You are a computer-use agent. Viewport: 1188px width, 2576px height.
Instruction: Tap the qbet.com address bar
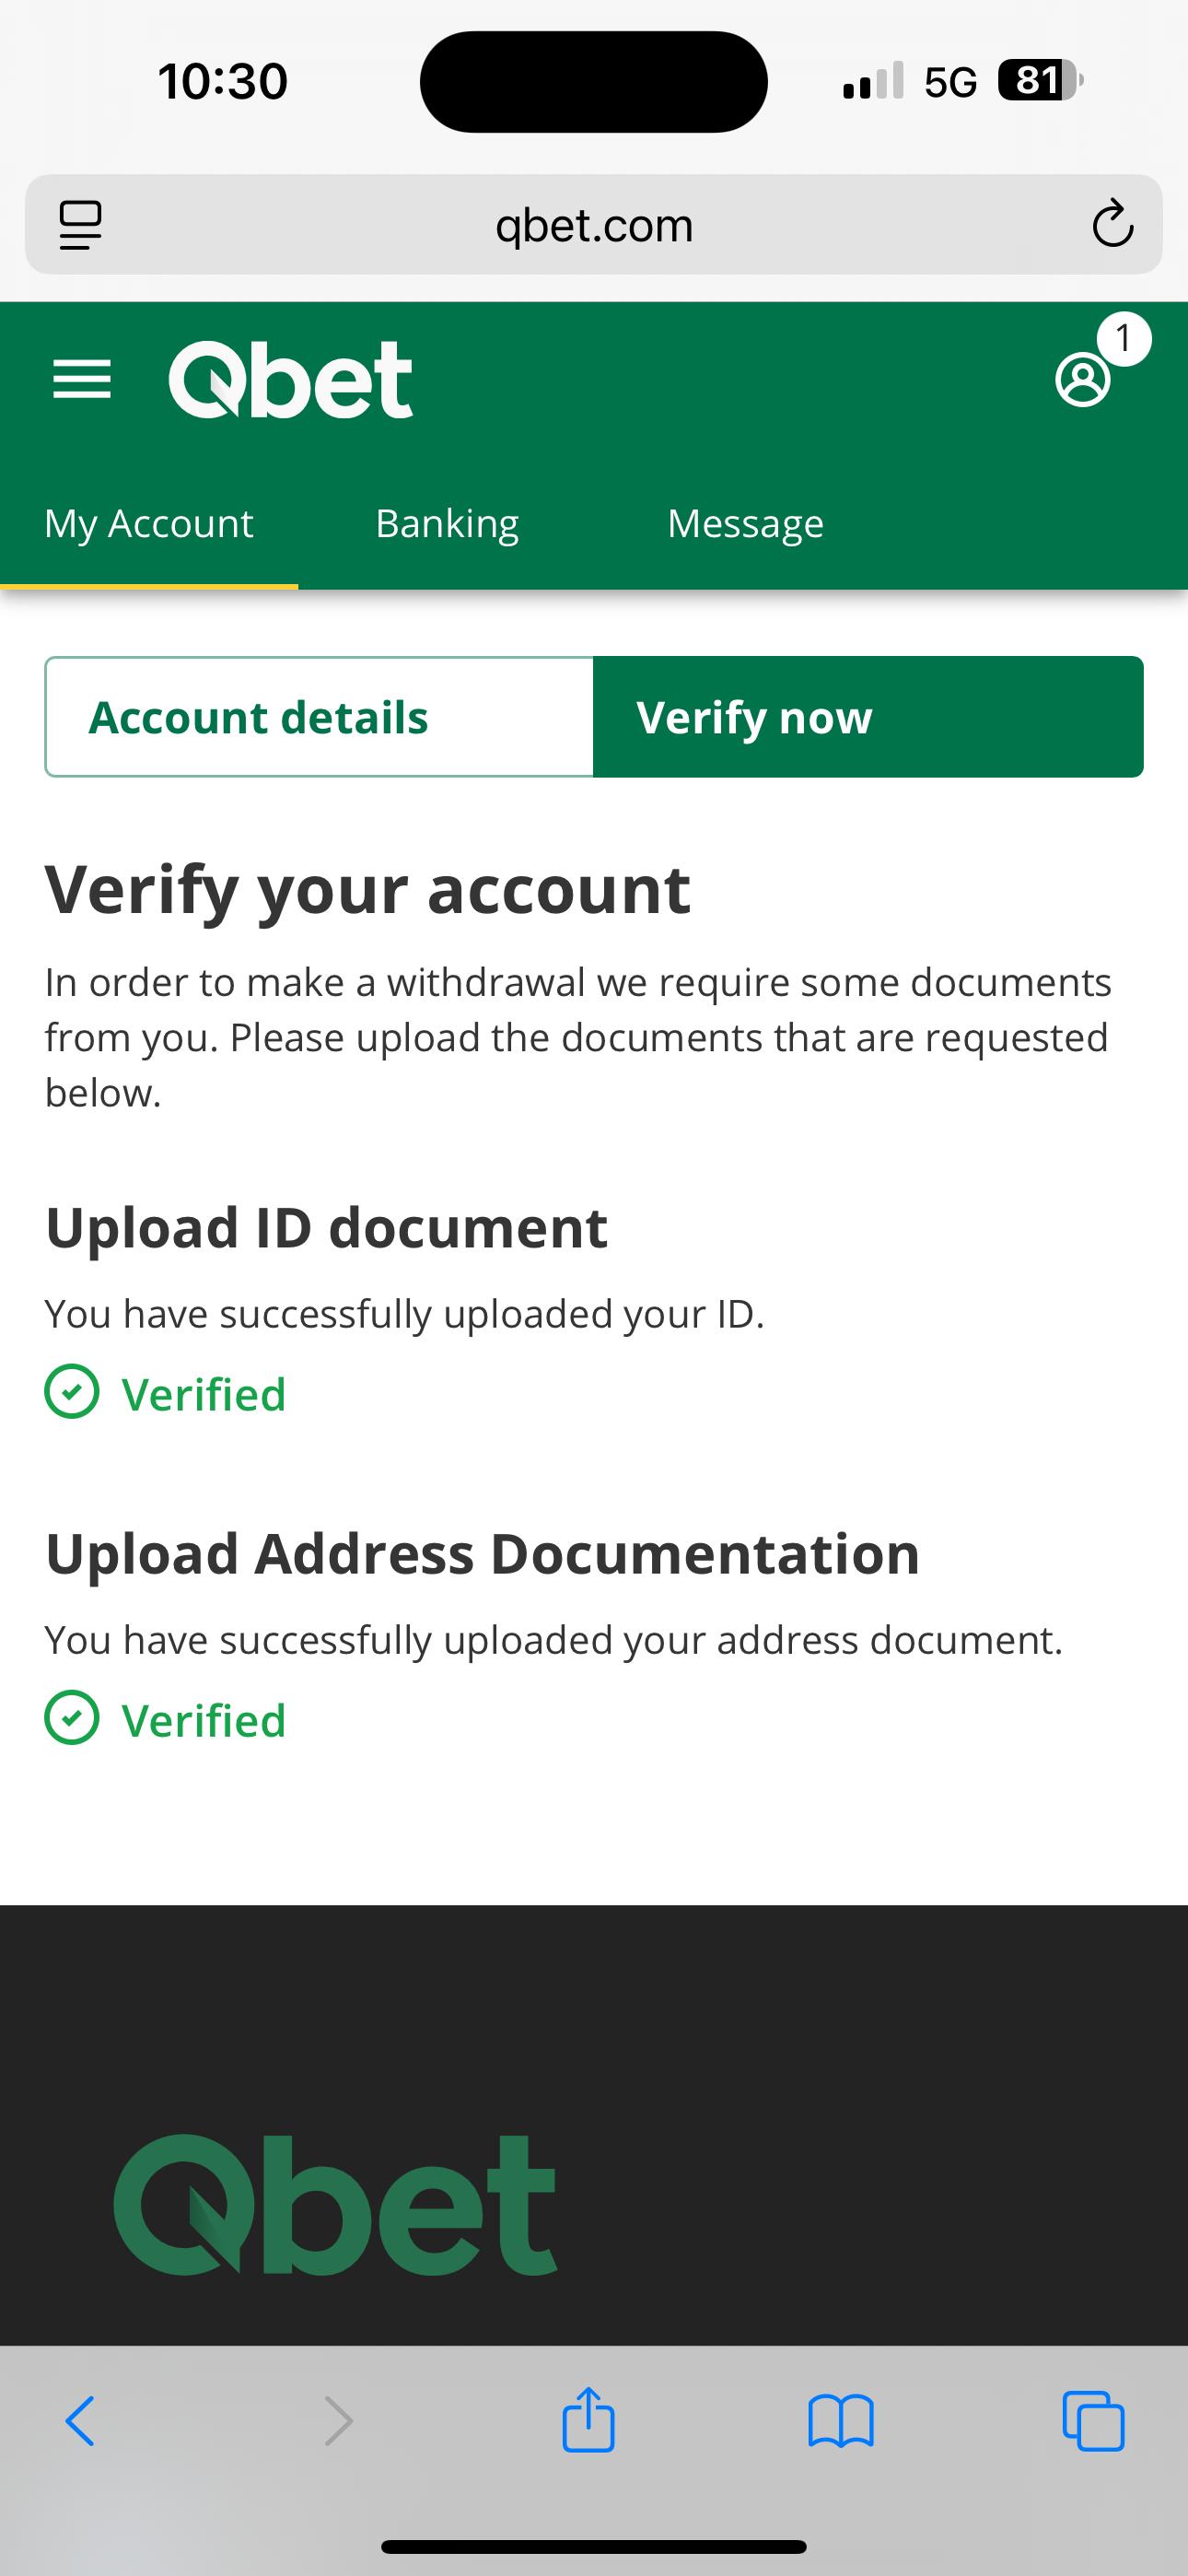[x=594, y=225]
